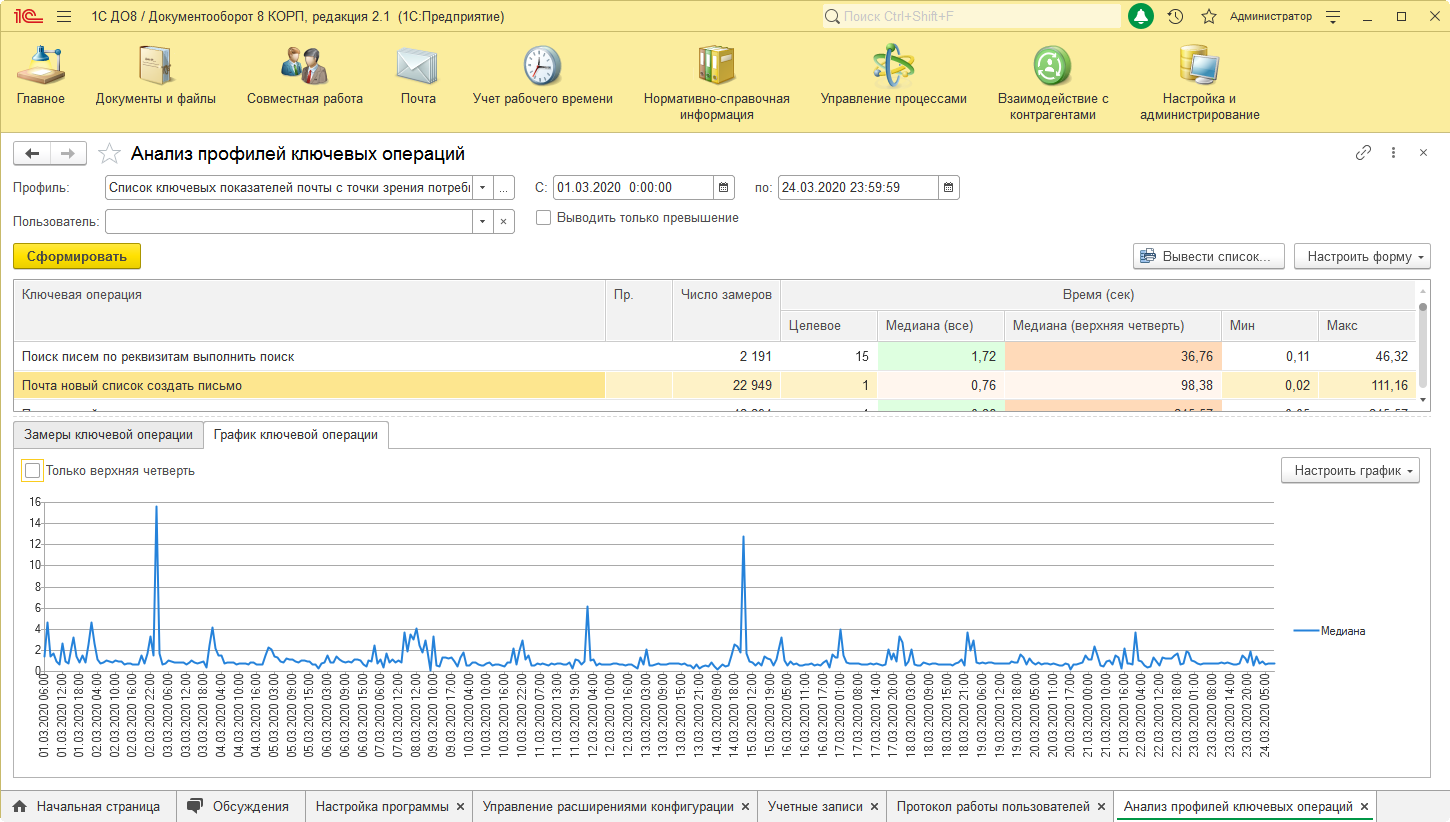This screenshot has width=1450, height=822.
Task: Focus the Поиск search field
Action: (971, 16)
